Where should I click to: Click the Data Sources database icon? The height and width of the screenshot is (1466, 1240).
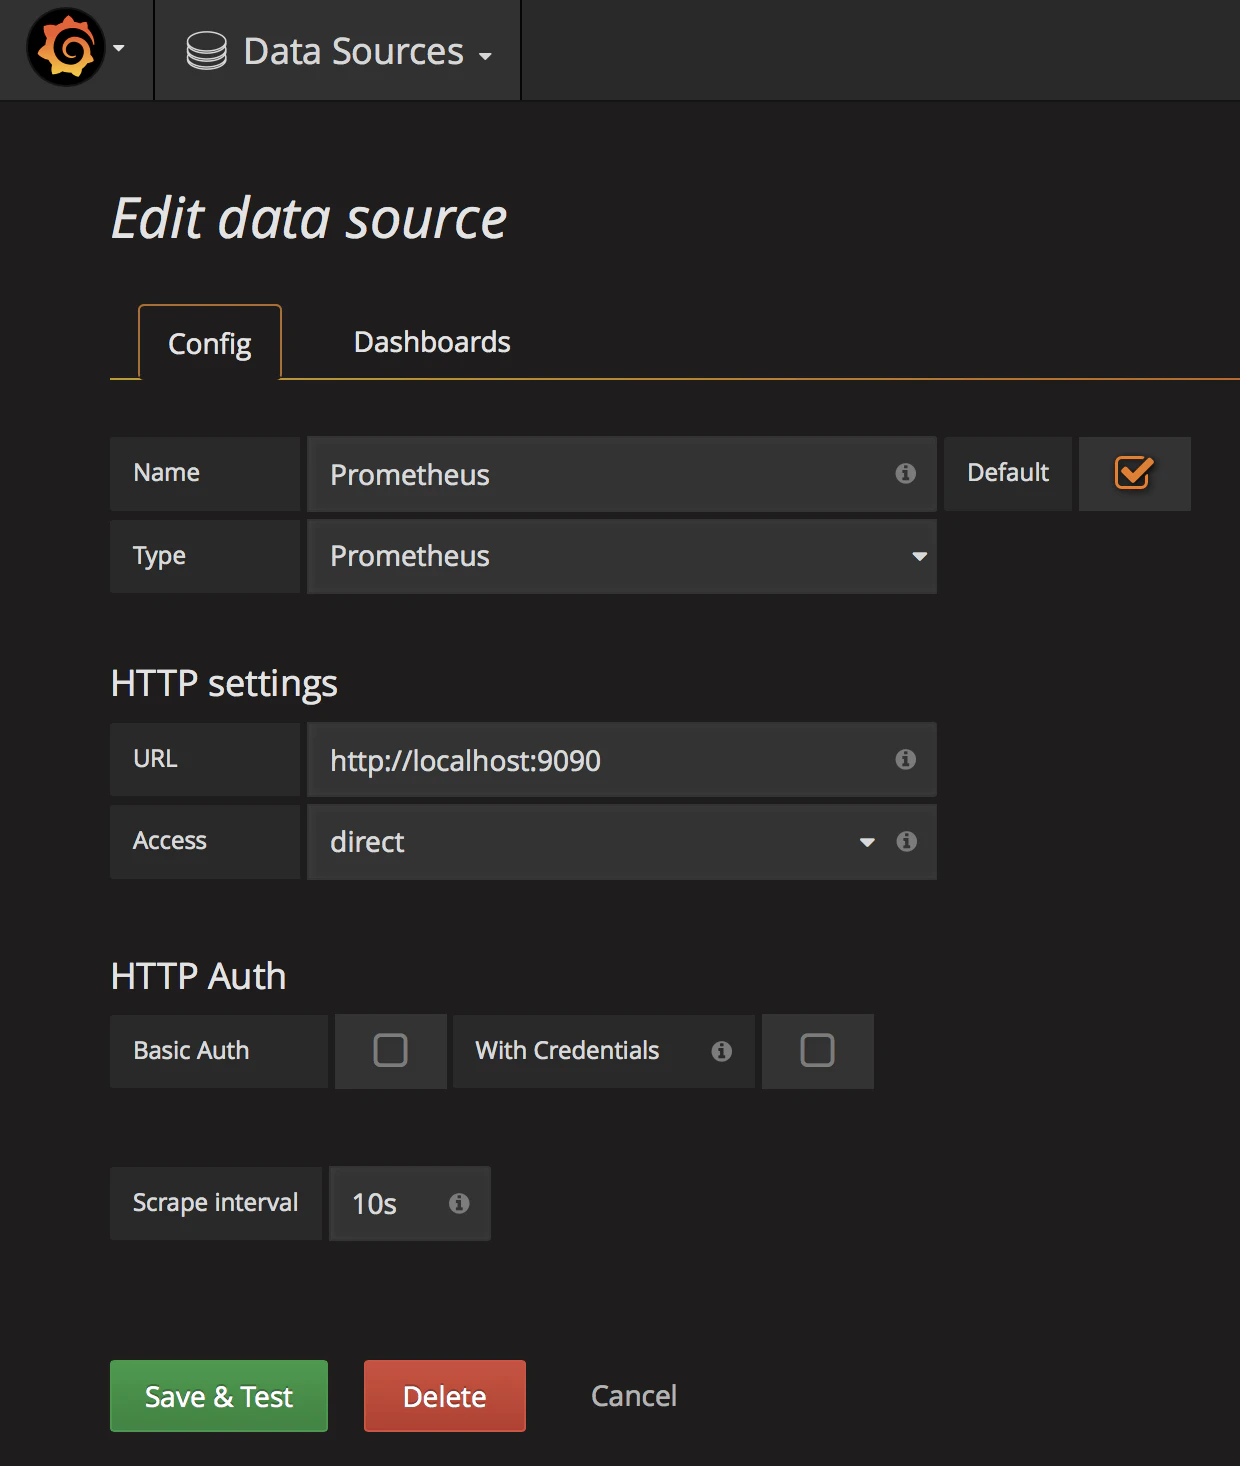pos(206,51)
